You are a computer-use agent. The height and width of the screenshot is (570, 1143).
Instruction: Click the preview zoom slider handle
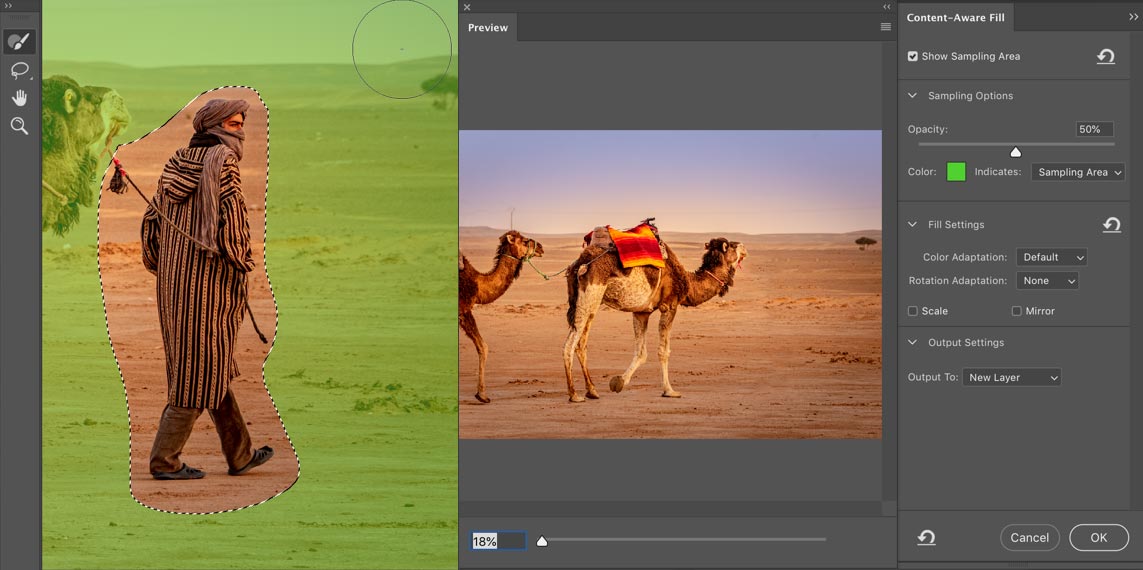point(542,542)
